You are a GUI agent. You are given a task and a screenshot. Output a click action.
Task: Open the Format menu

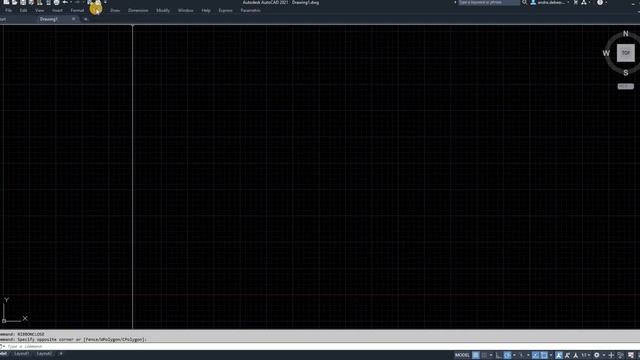[77, 11]
